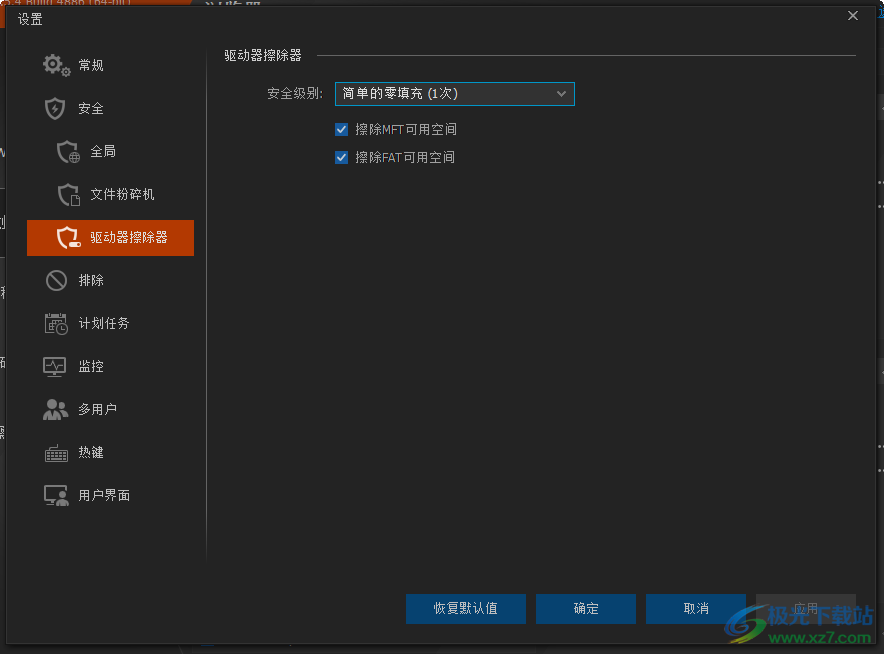Disable the 擦除FAT可用空间 checkbox
This screenshot has width=884, height=654.
click(342, 157)
